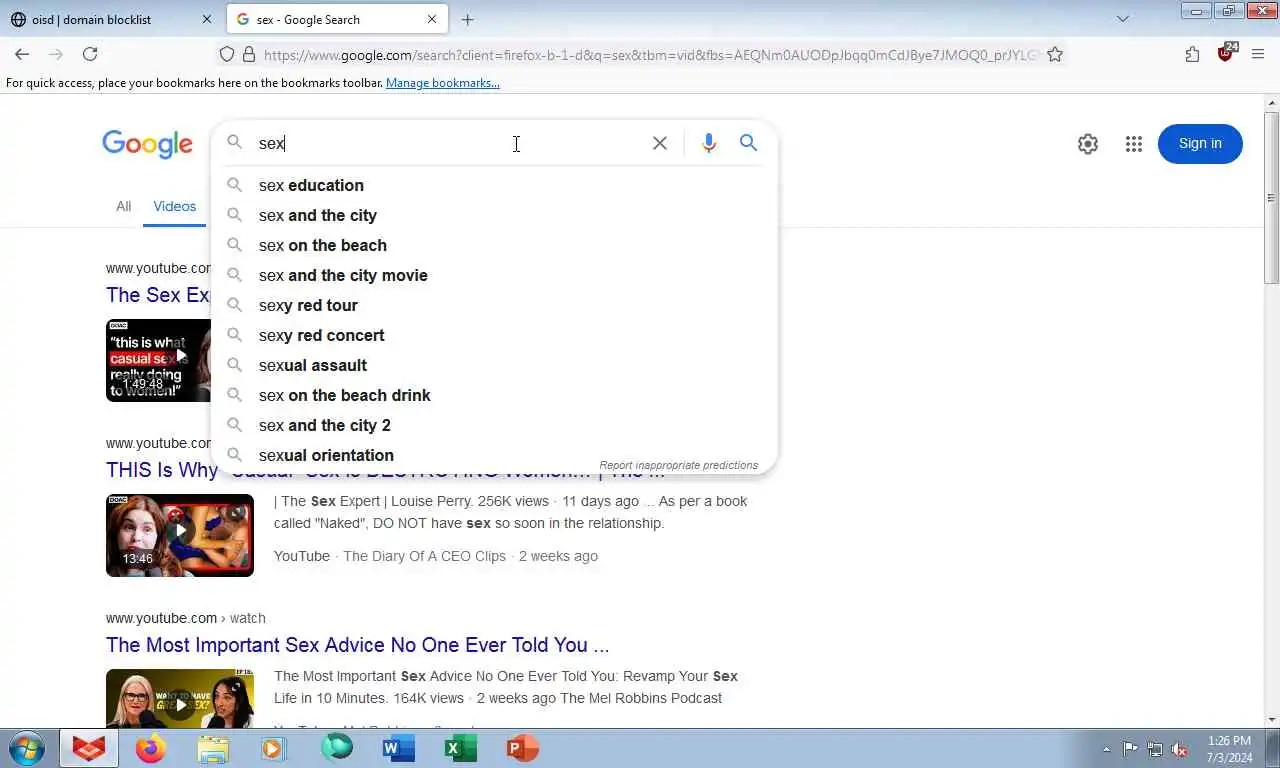Click inside the Google search text field
This screenshot has height=768, width=1280.
(450, 143)
